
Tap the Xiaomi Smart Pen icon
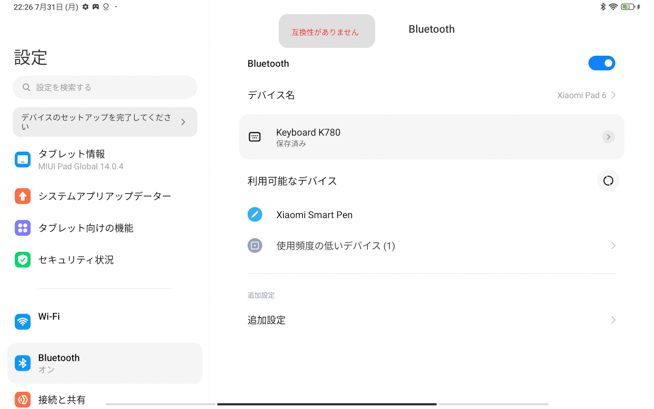[255, 214]
